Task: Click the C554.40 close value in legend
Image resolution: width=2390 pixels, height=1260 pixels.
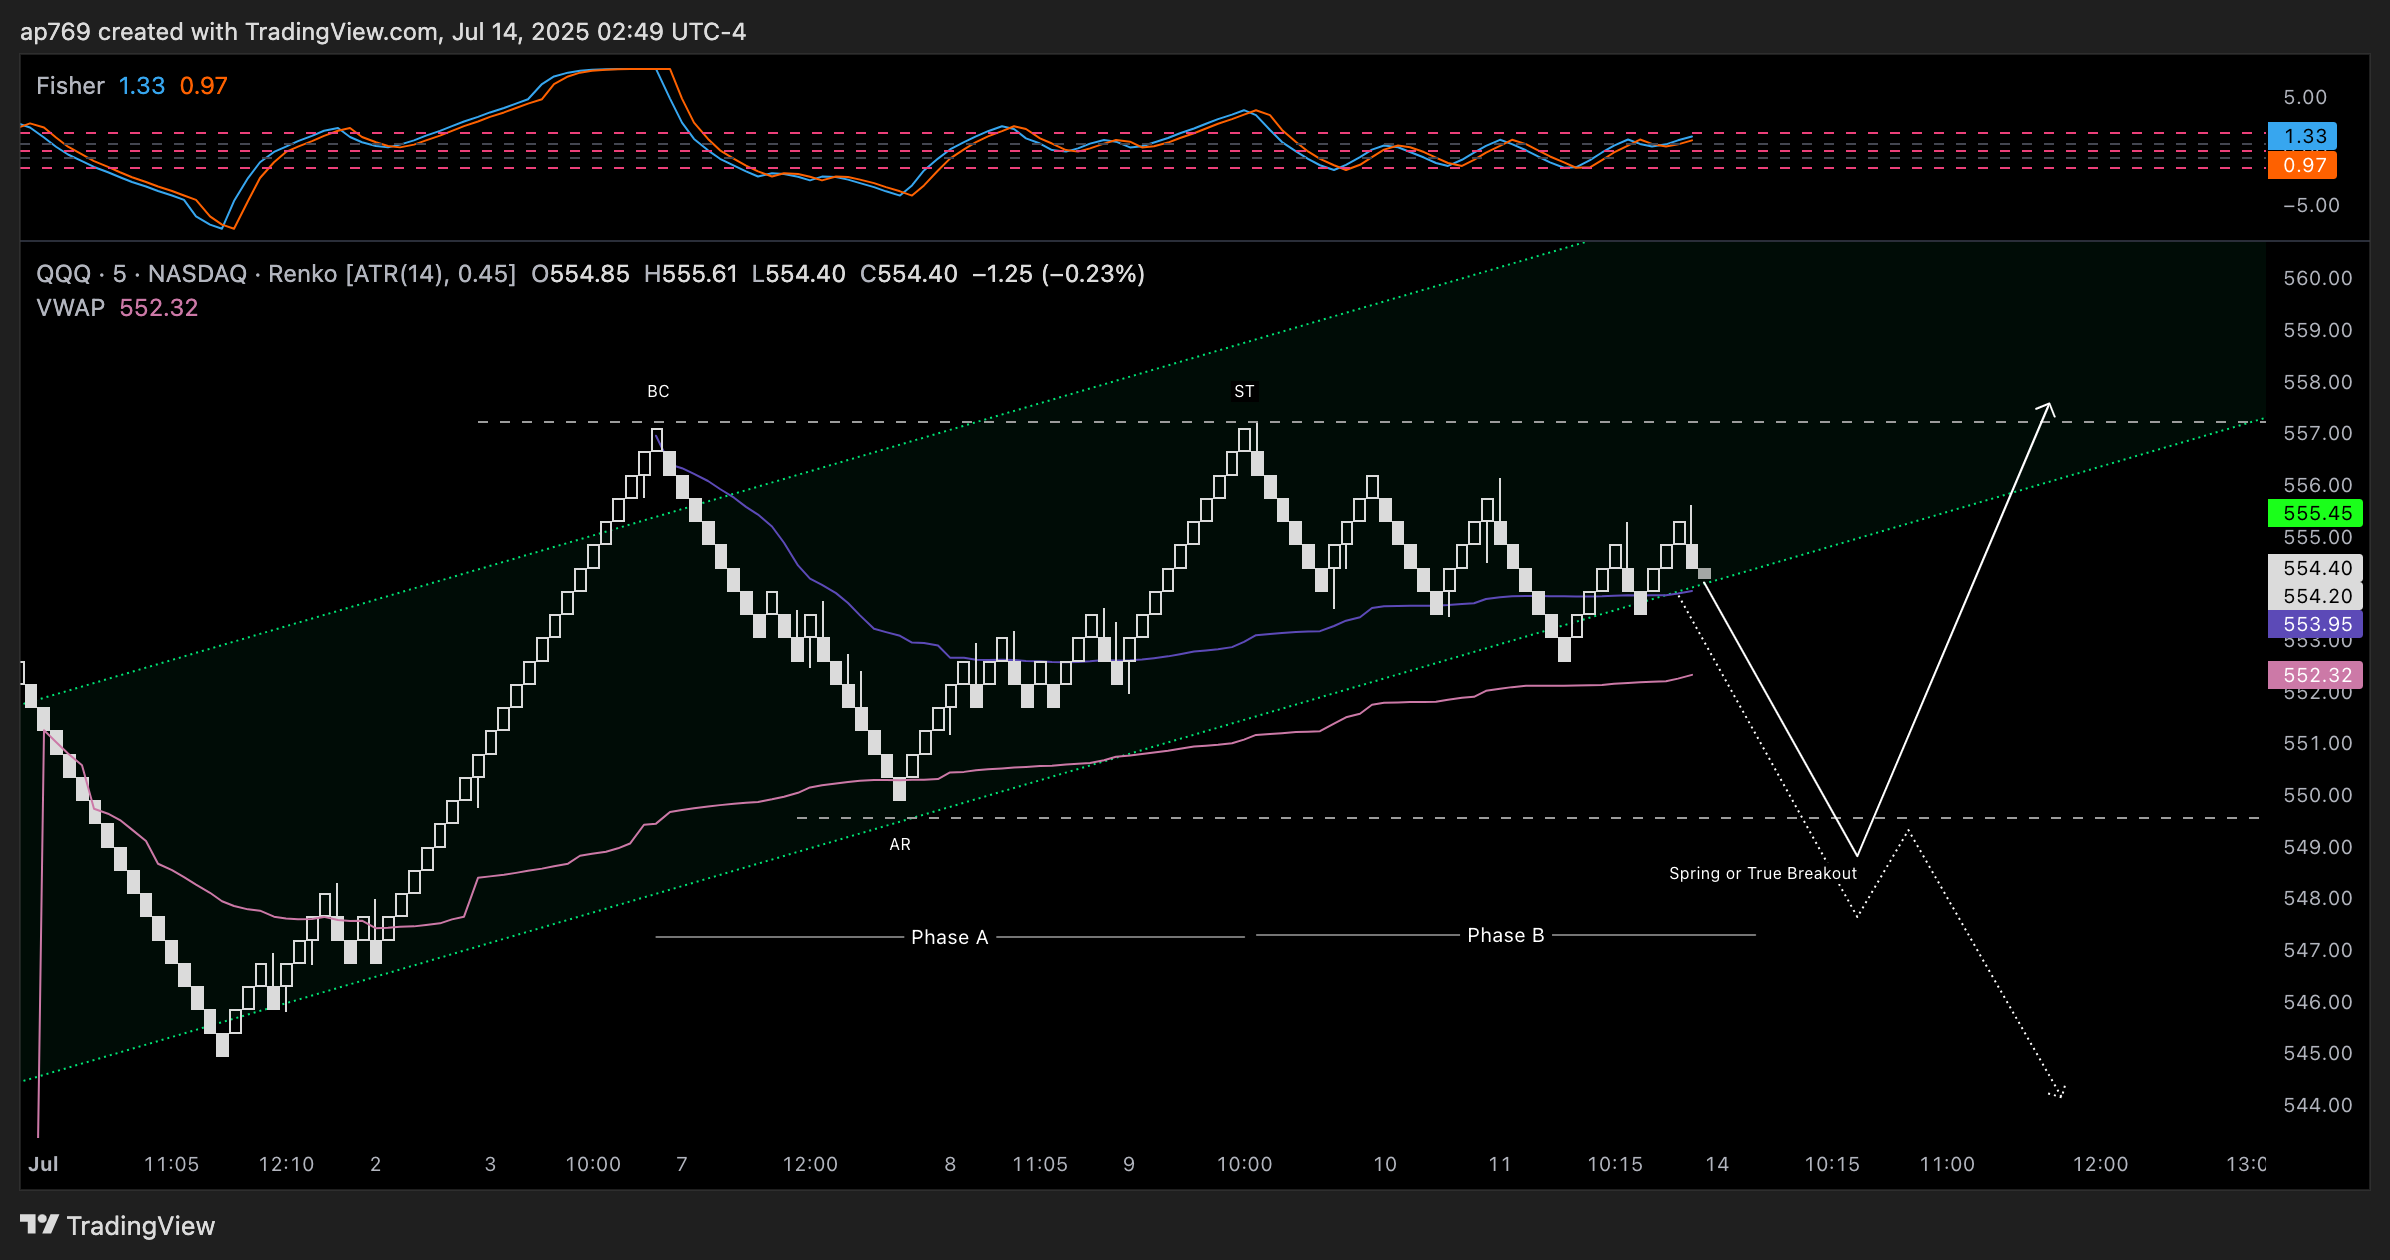Action: [x=909, y=274]
